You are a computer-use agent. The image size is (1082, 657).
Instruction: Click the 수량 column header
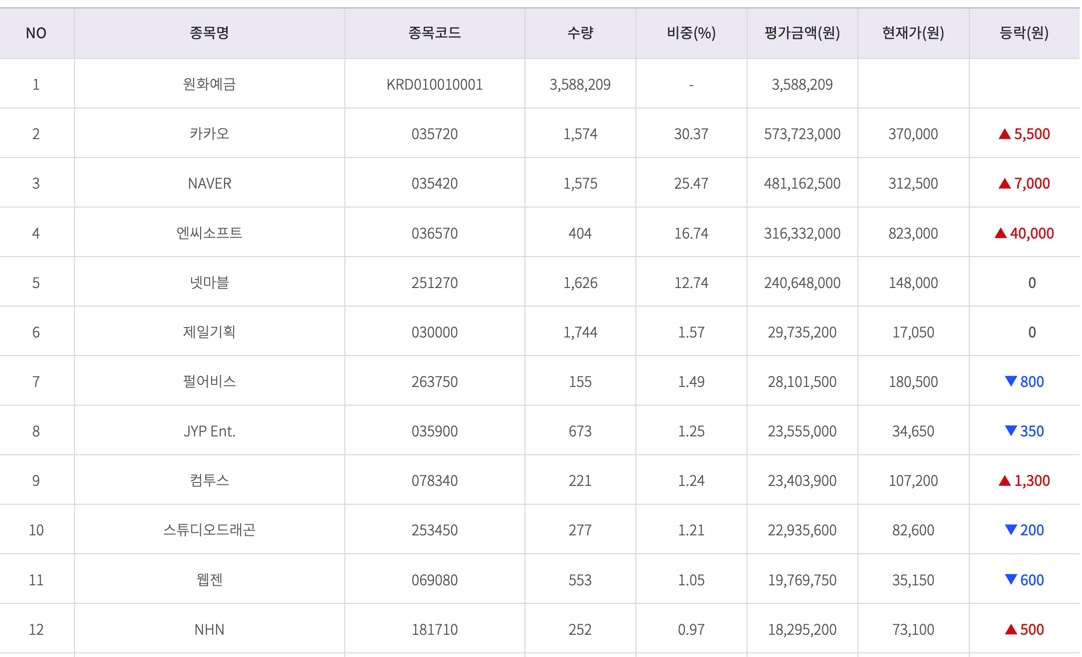[x=580, y=32]
